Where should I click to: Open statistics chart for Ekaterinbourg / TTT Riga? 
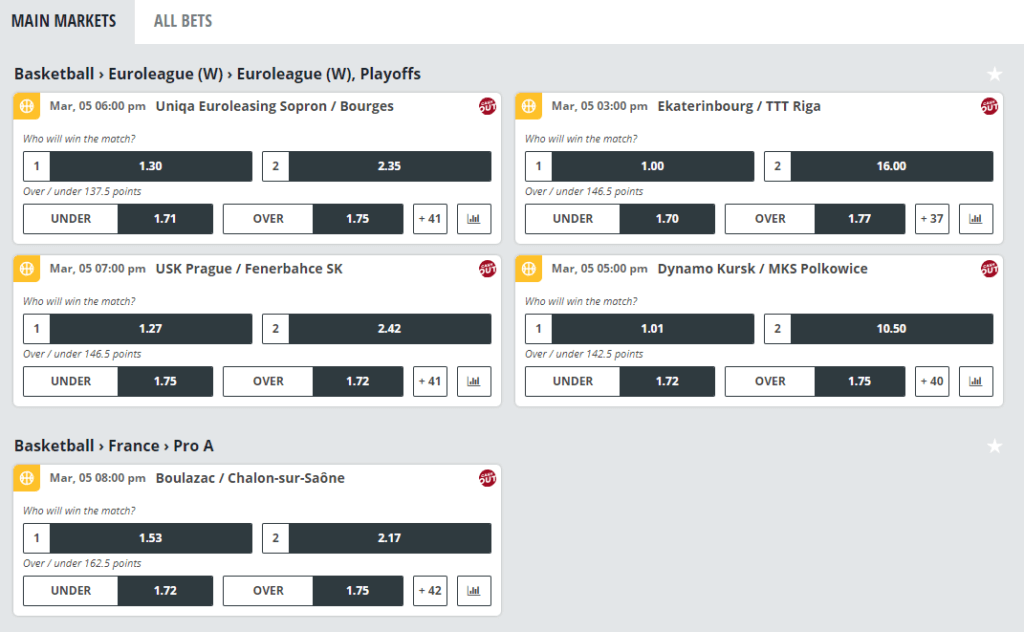[976, 219]
